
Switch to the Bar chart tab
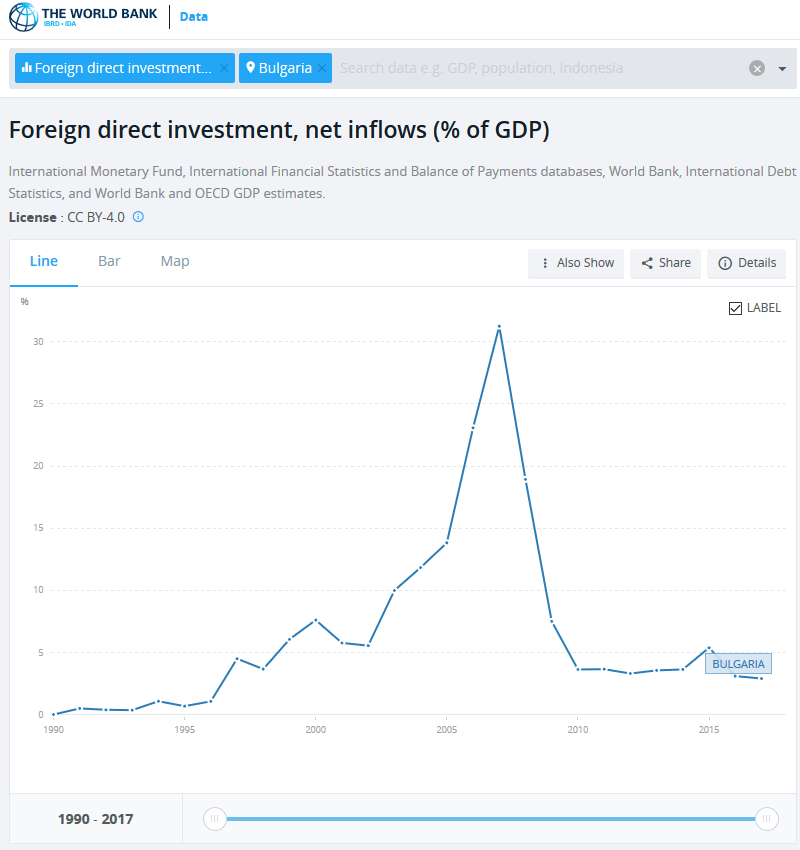pyautogui.click(x=109, y=261)
